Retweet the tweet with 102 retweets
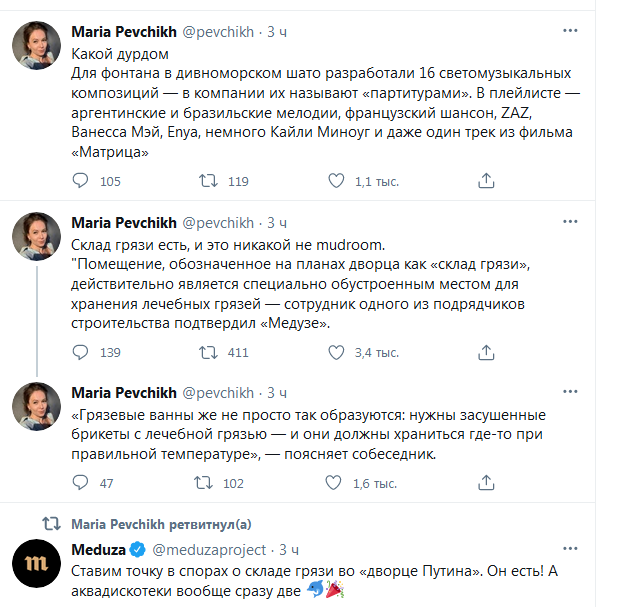 click(x=210, y=483)
